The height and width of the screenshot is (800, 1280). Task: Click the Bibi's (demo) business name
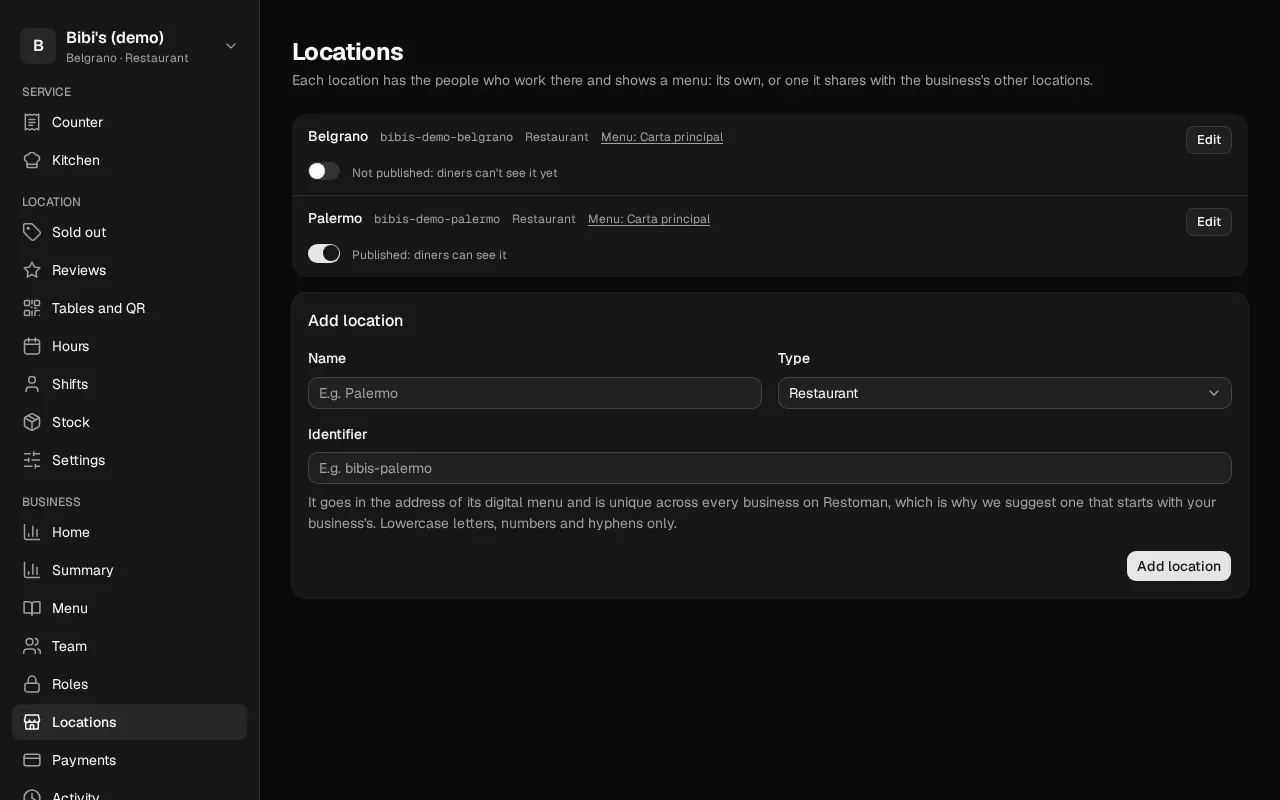click(115, 37)
